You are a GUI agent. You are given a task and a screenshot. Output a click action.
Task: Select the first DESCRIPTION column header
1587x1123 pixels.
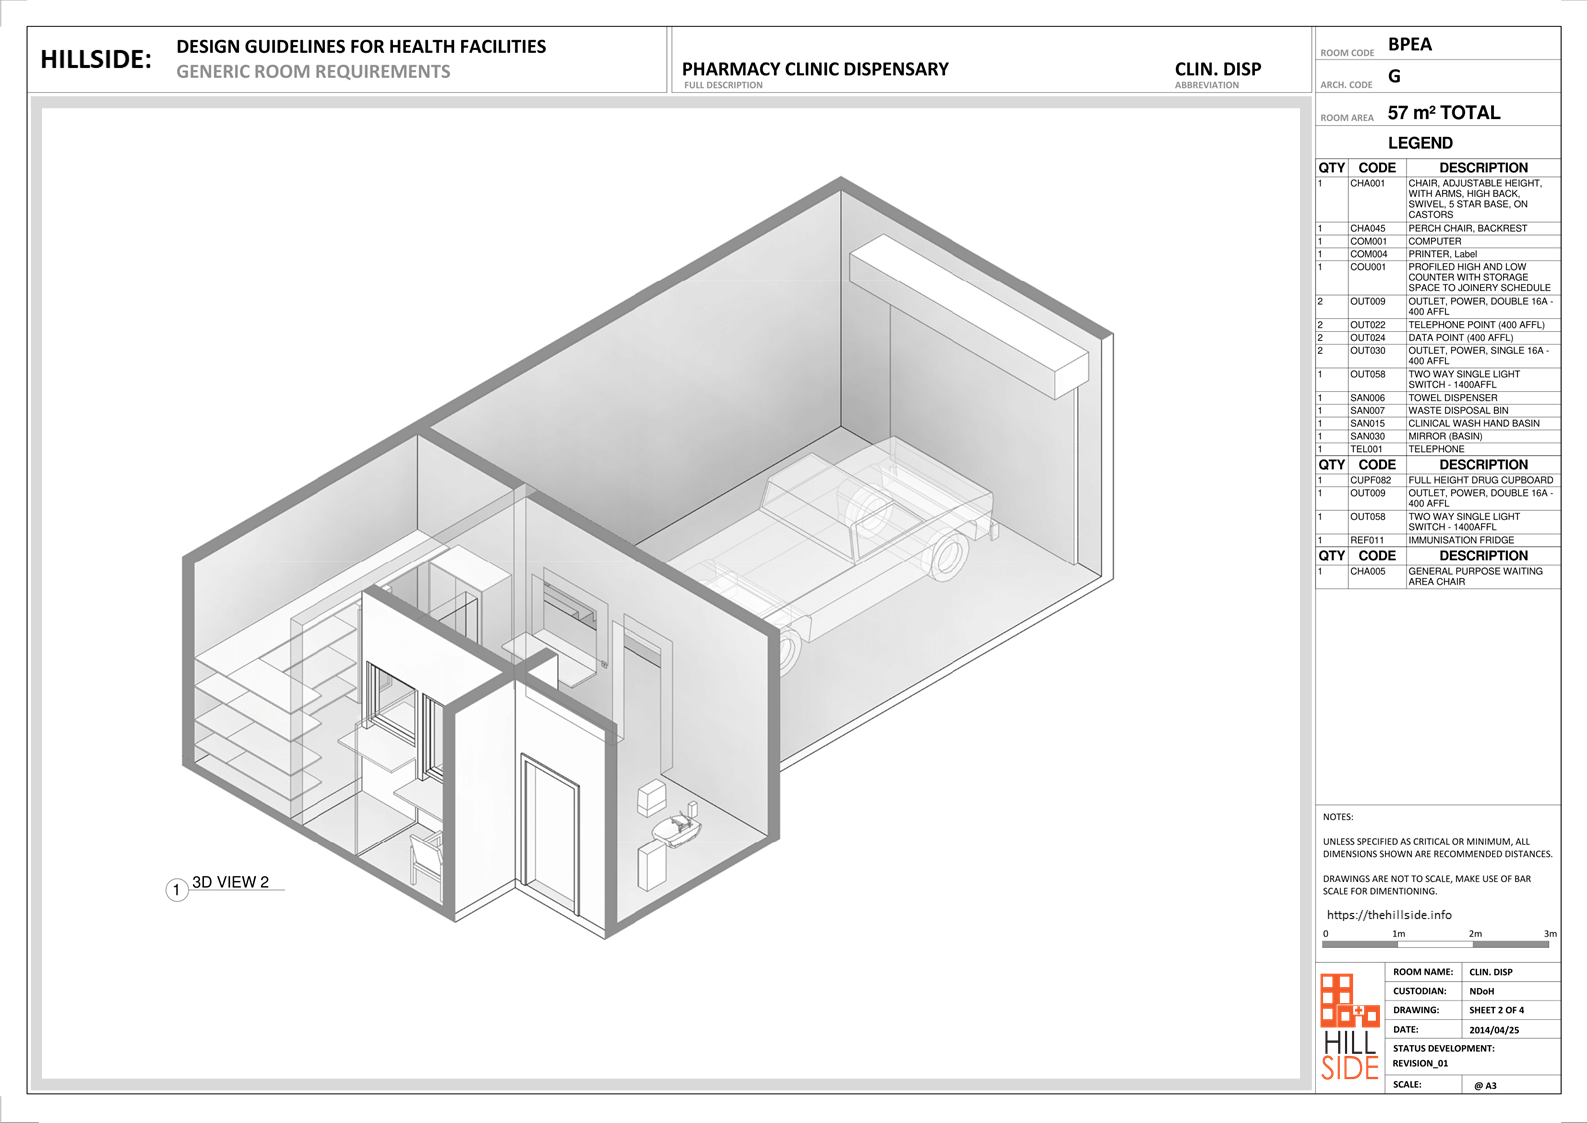(x=1482, y=168)
